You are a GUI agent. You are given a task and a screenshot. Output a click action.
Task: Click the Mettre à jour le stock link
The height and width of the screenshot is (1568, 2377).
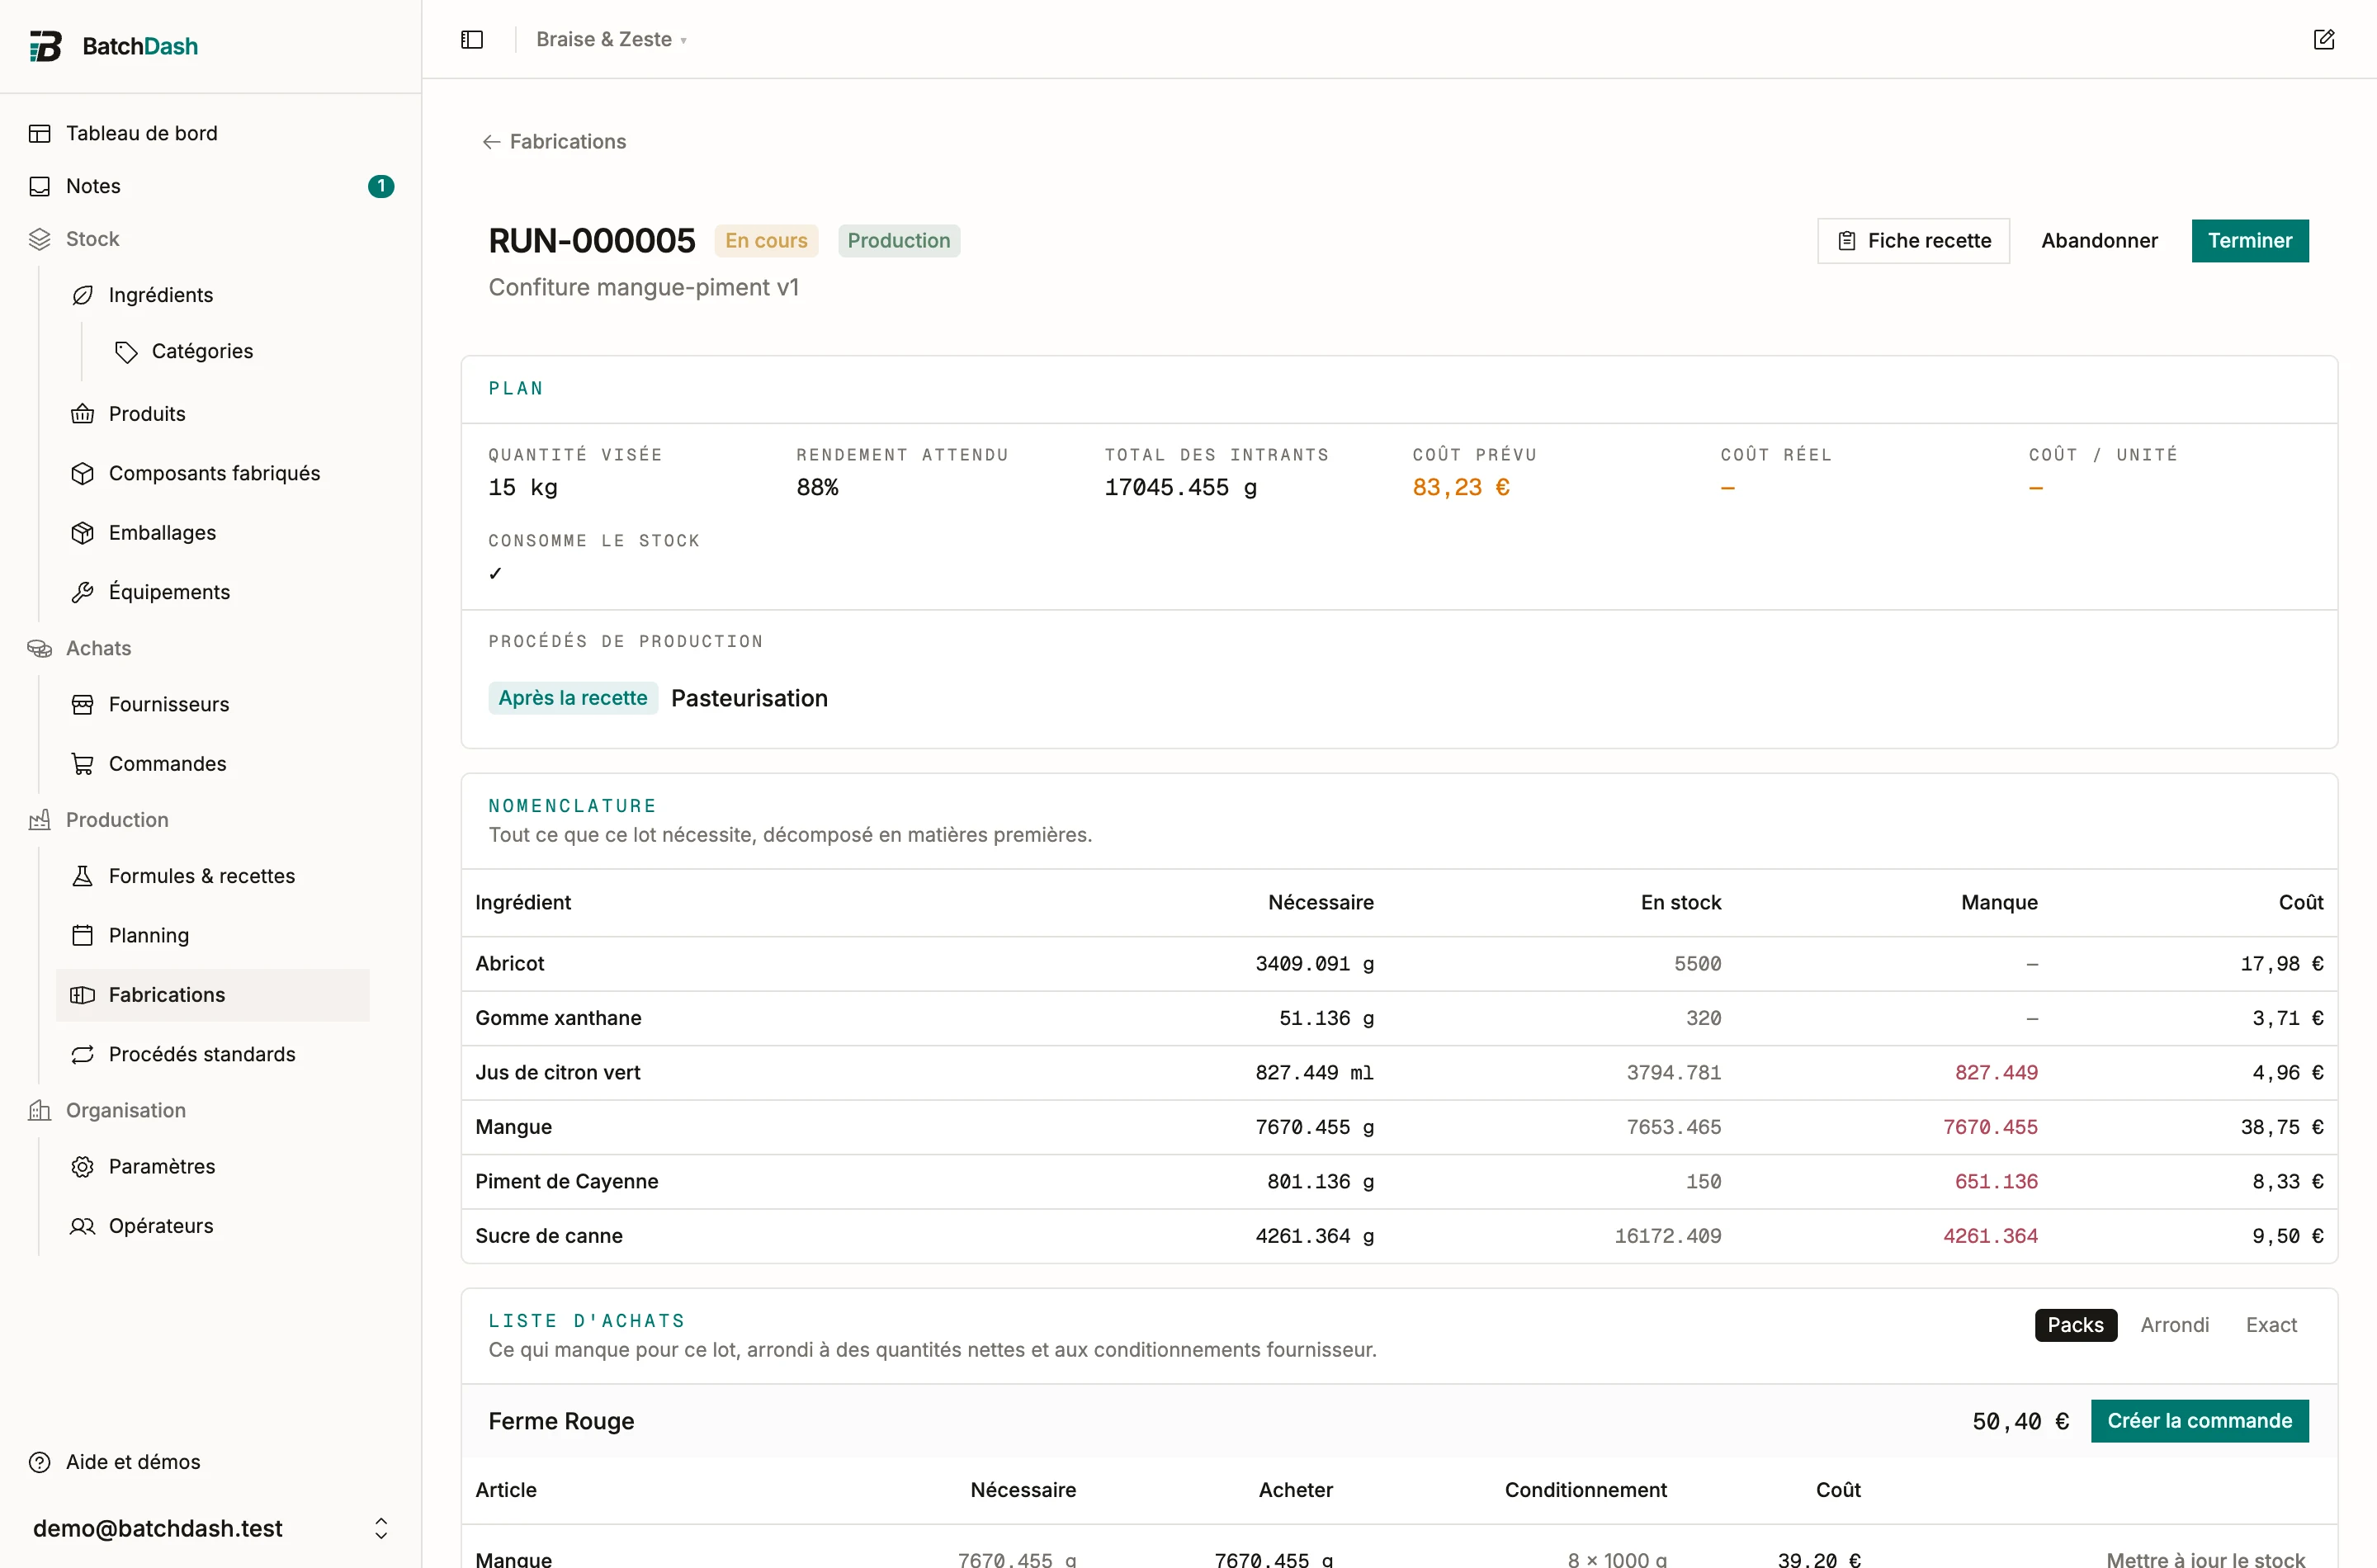coord(2205,1559)
